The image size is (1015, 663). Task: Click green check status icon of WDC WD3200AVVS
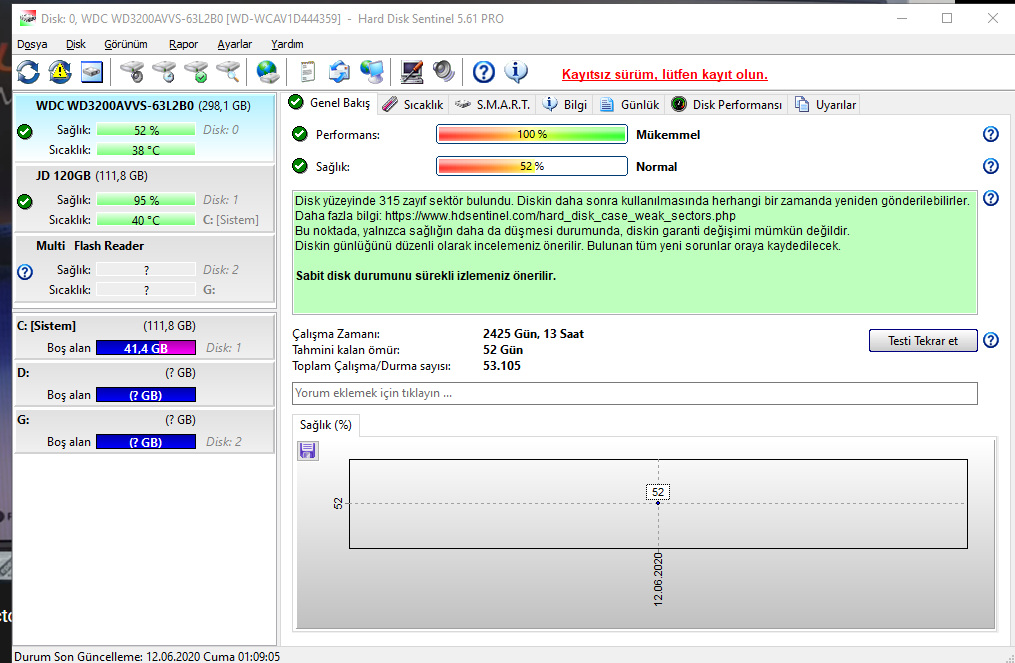click(25, 132)
